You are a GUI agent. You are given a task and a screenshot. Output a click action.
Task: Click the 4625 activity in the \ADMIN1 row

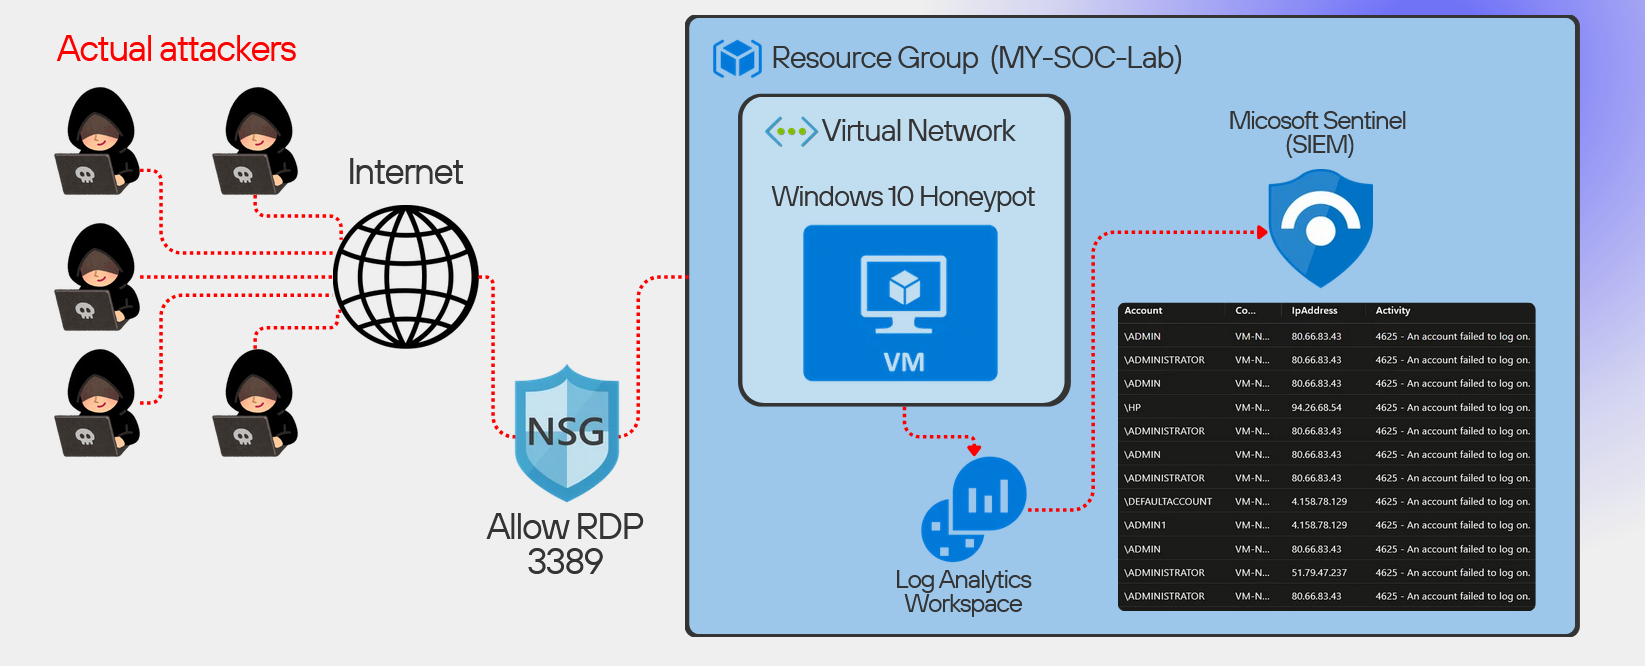1452,525
